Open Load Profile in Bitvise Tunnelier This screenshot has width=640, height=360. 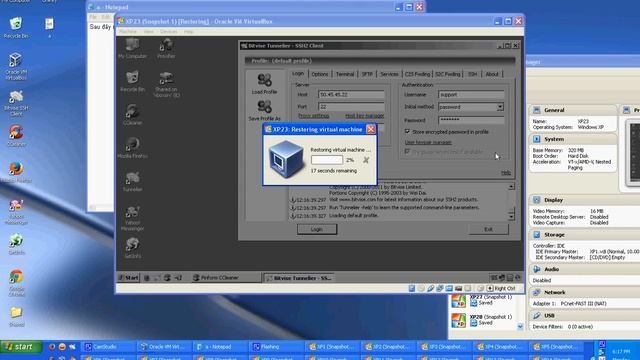click(x=264, y=84)
